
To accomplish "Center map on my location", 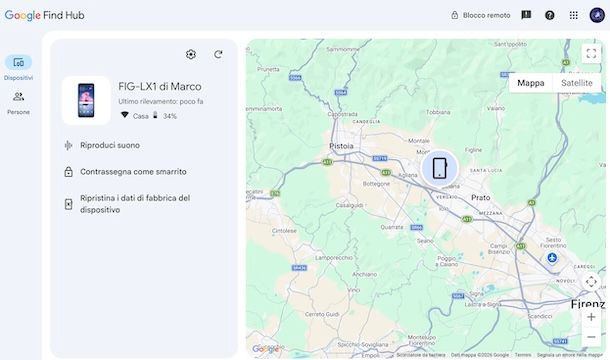I will 591,281.
